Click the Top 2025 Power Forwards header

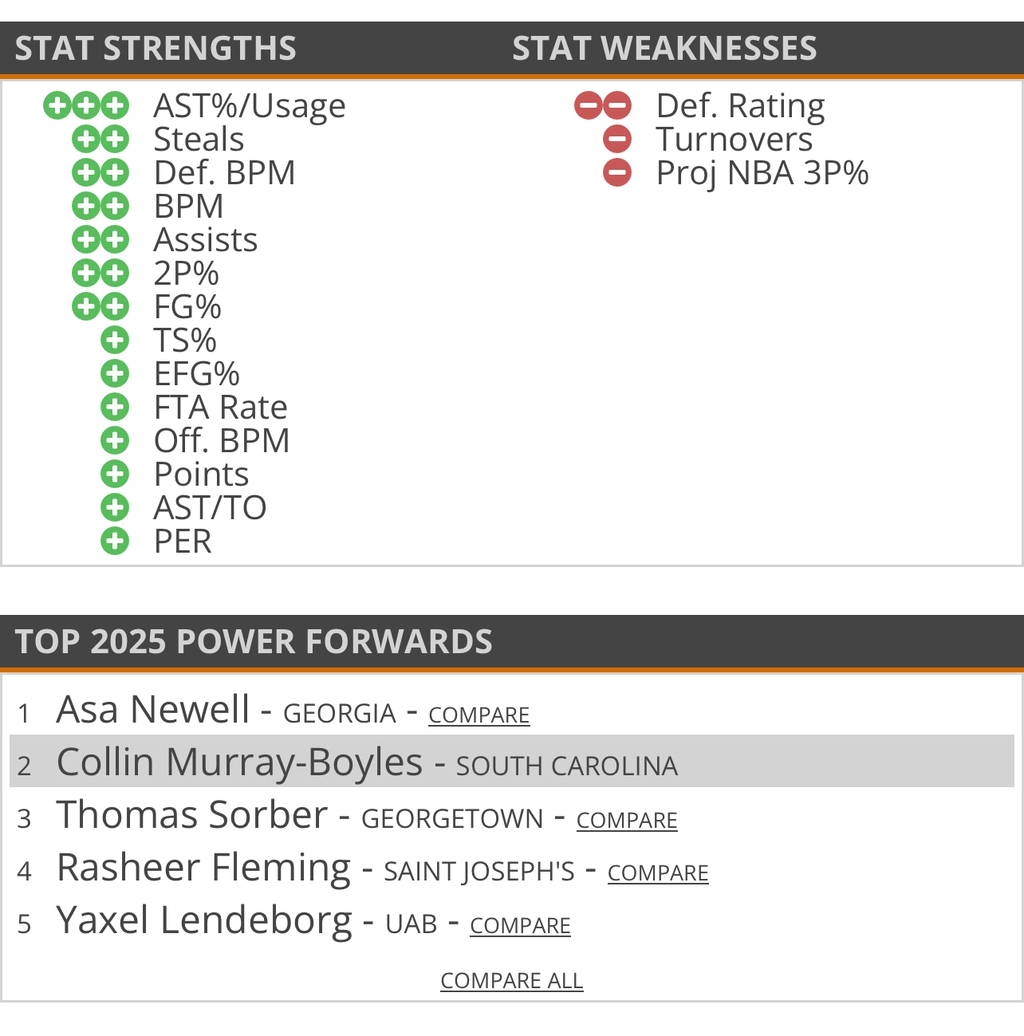[254, 641]
